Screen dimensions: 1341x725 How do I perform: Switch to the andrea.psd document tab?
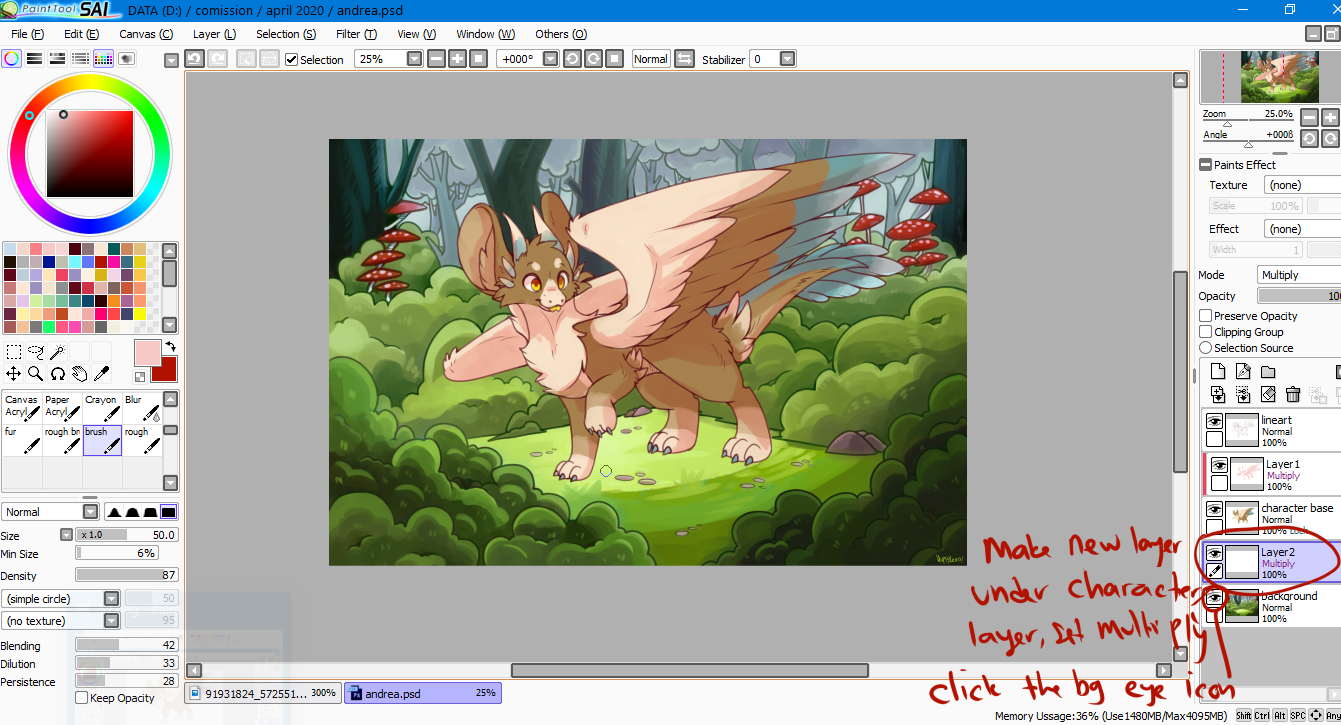point(423,693)
